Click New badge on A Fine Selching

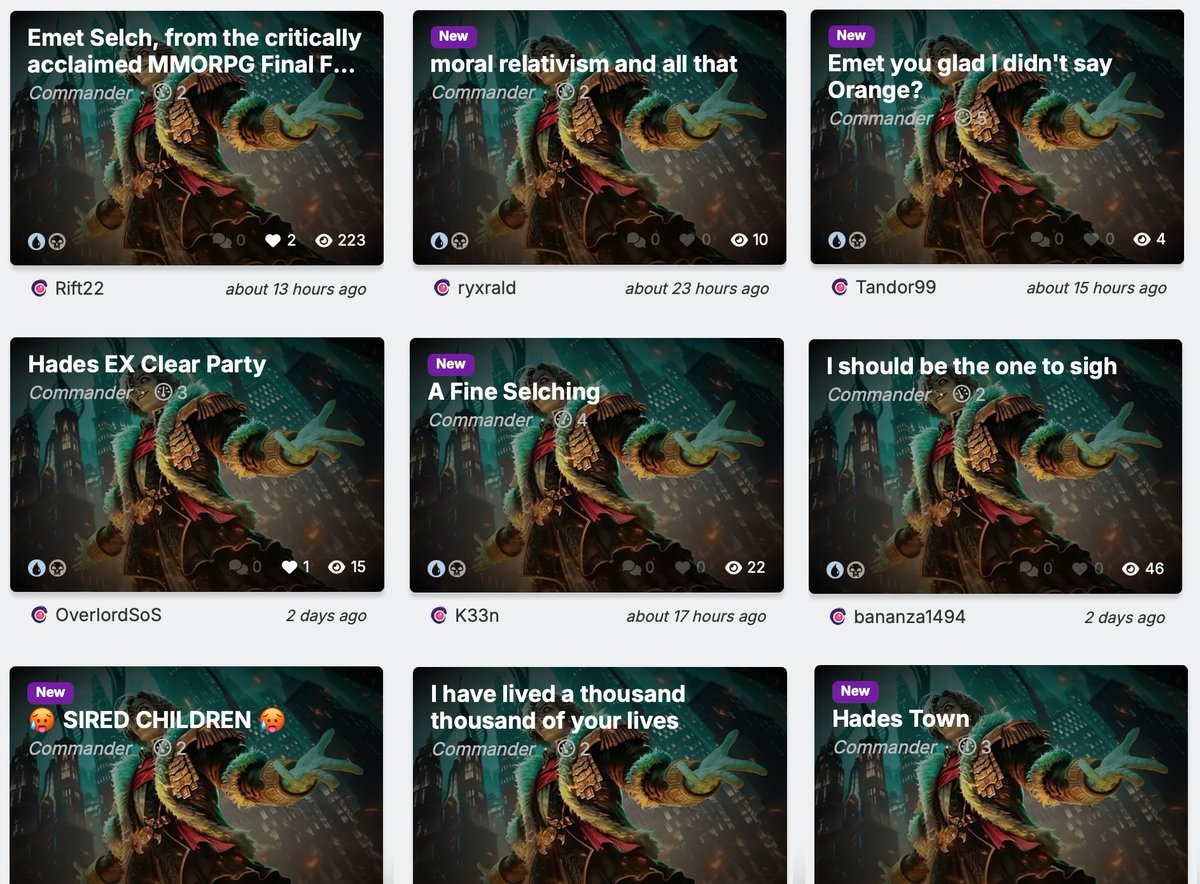(451, 364)
